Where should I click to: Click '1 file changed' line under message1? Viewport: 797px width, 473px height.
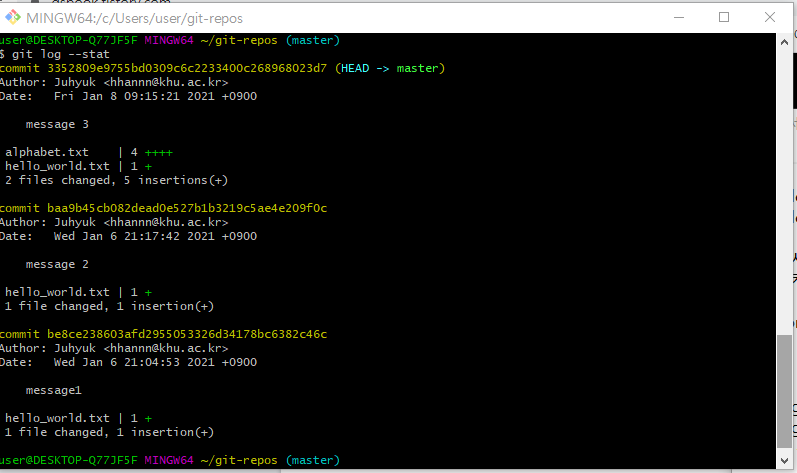coord(109,432)
